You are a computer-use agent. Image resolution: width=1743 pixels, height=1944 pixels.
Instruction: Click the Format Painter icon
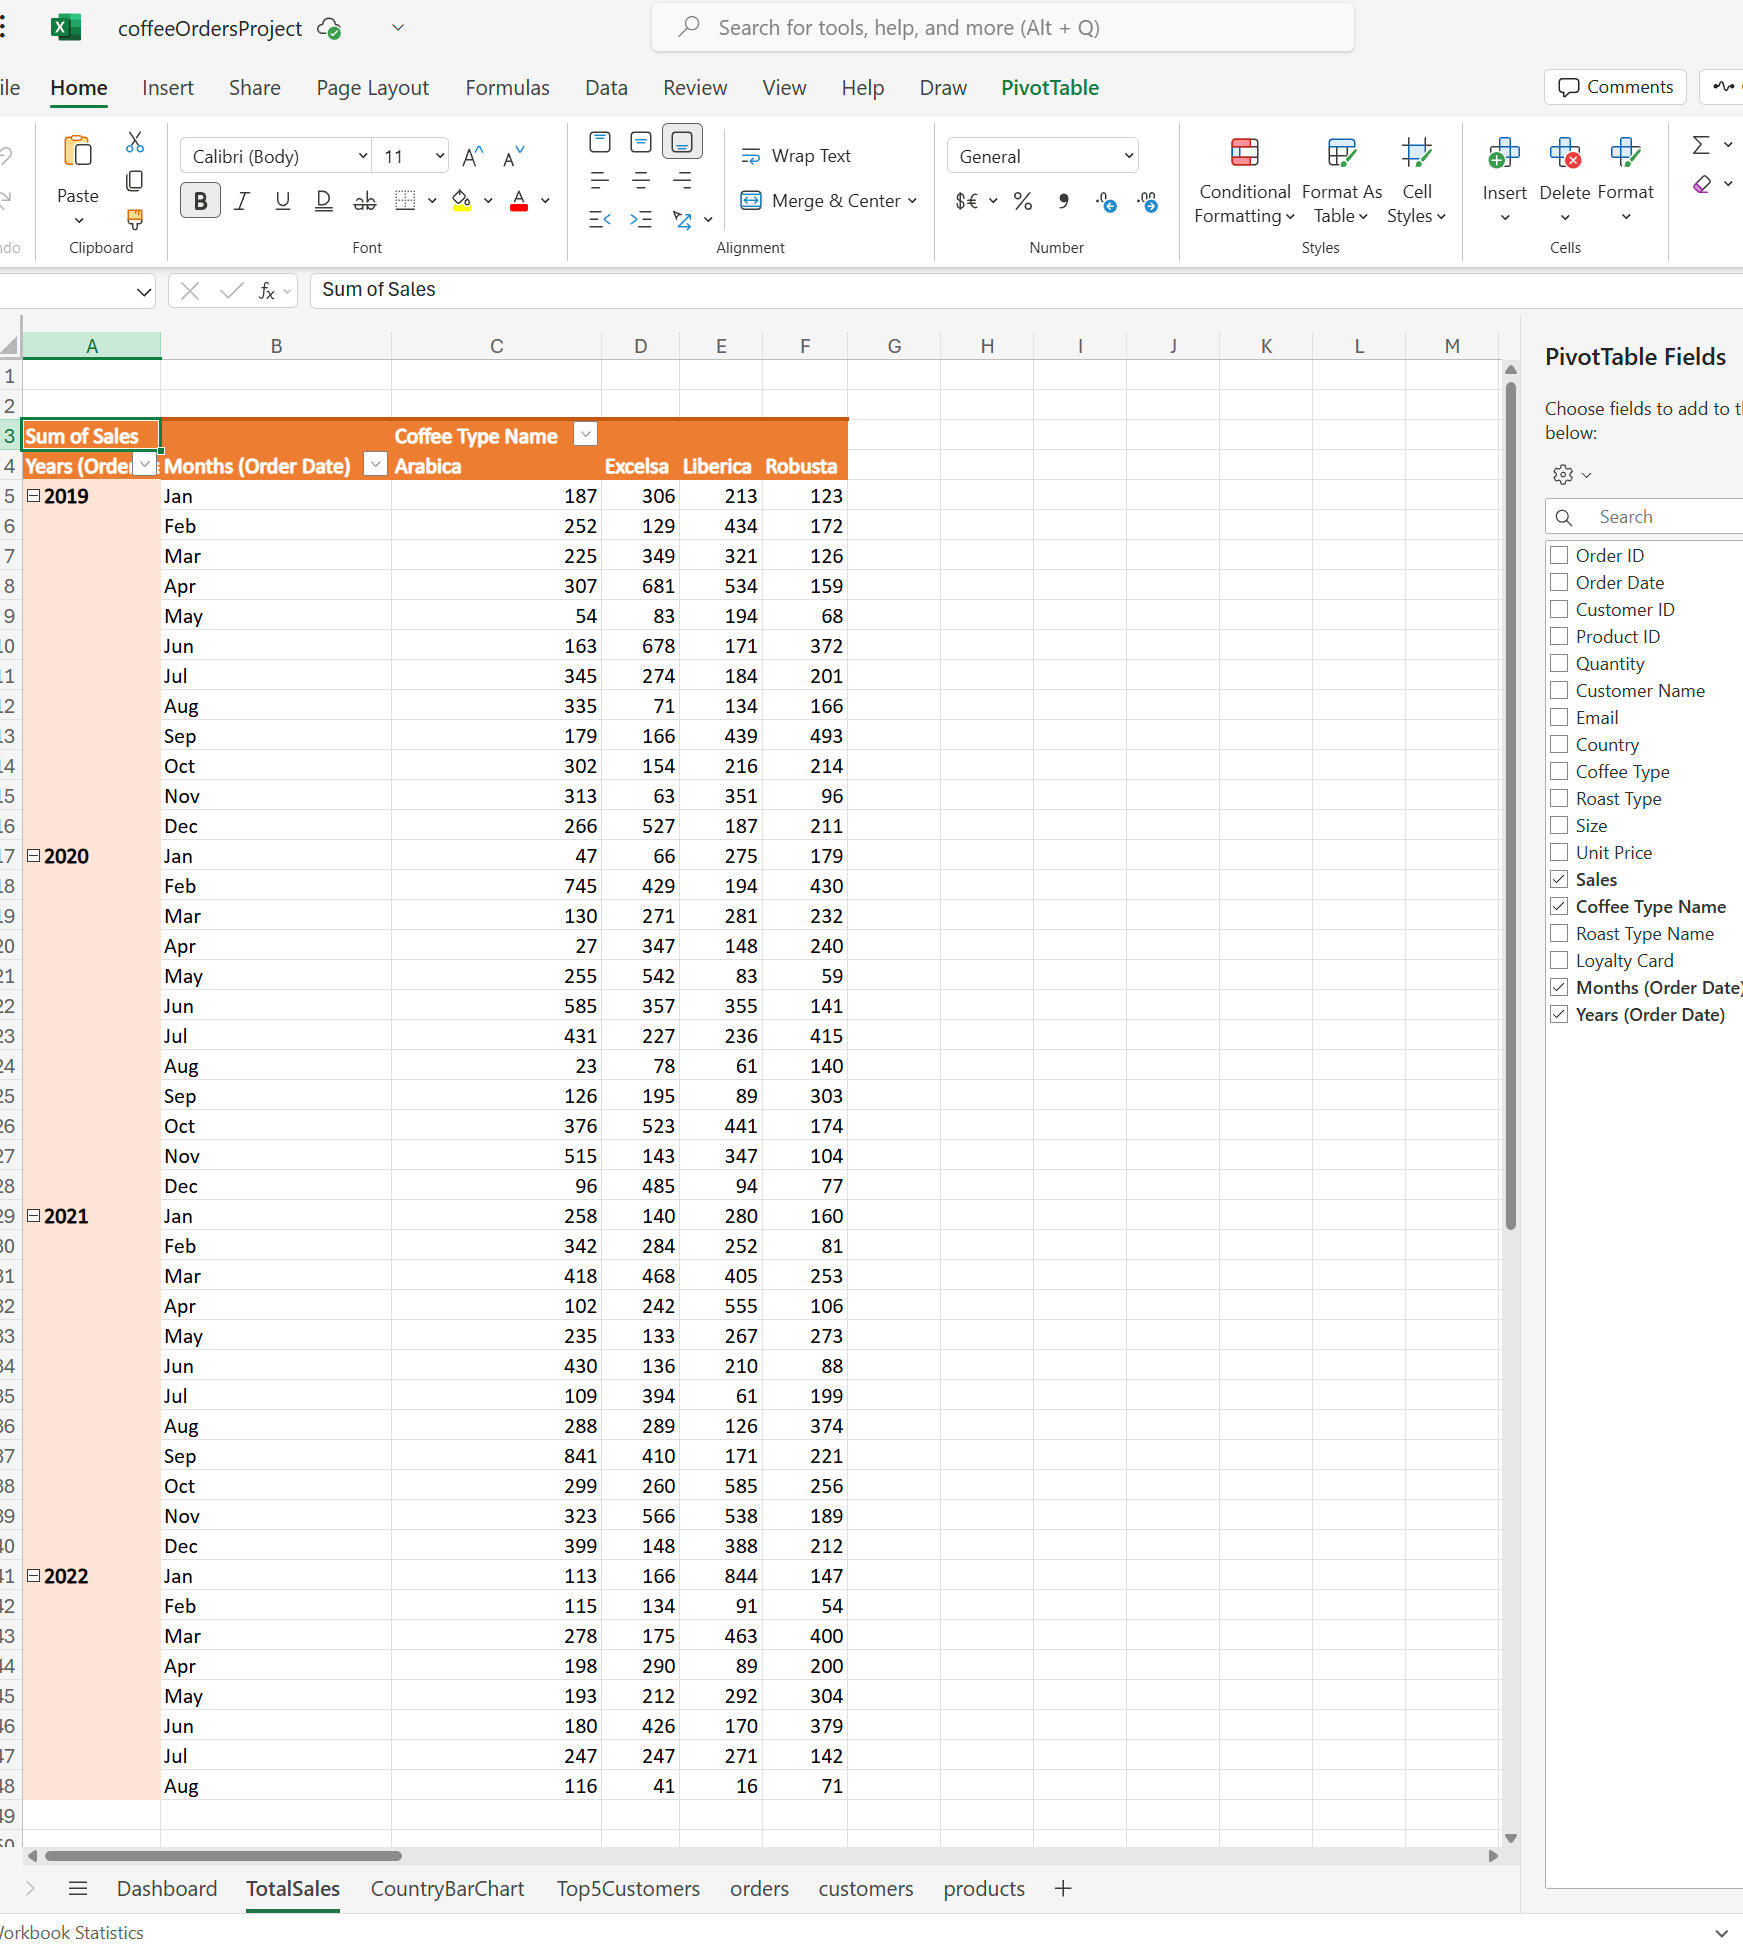coord(134,218)
